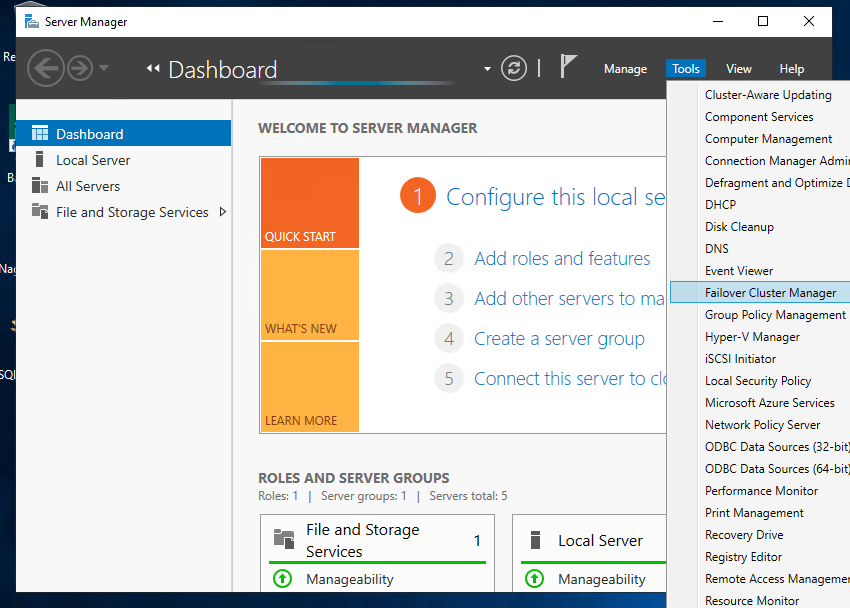Launch Failover Cluster Manager
Viewport: 850px width, 608px height.
pyautogui.click(x=760, y=293)
